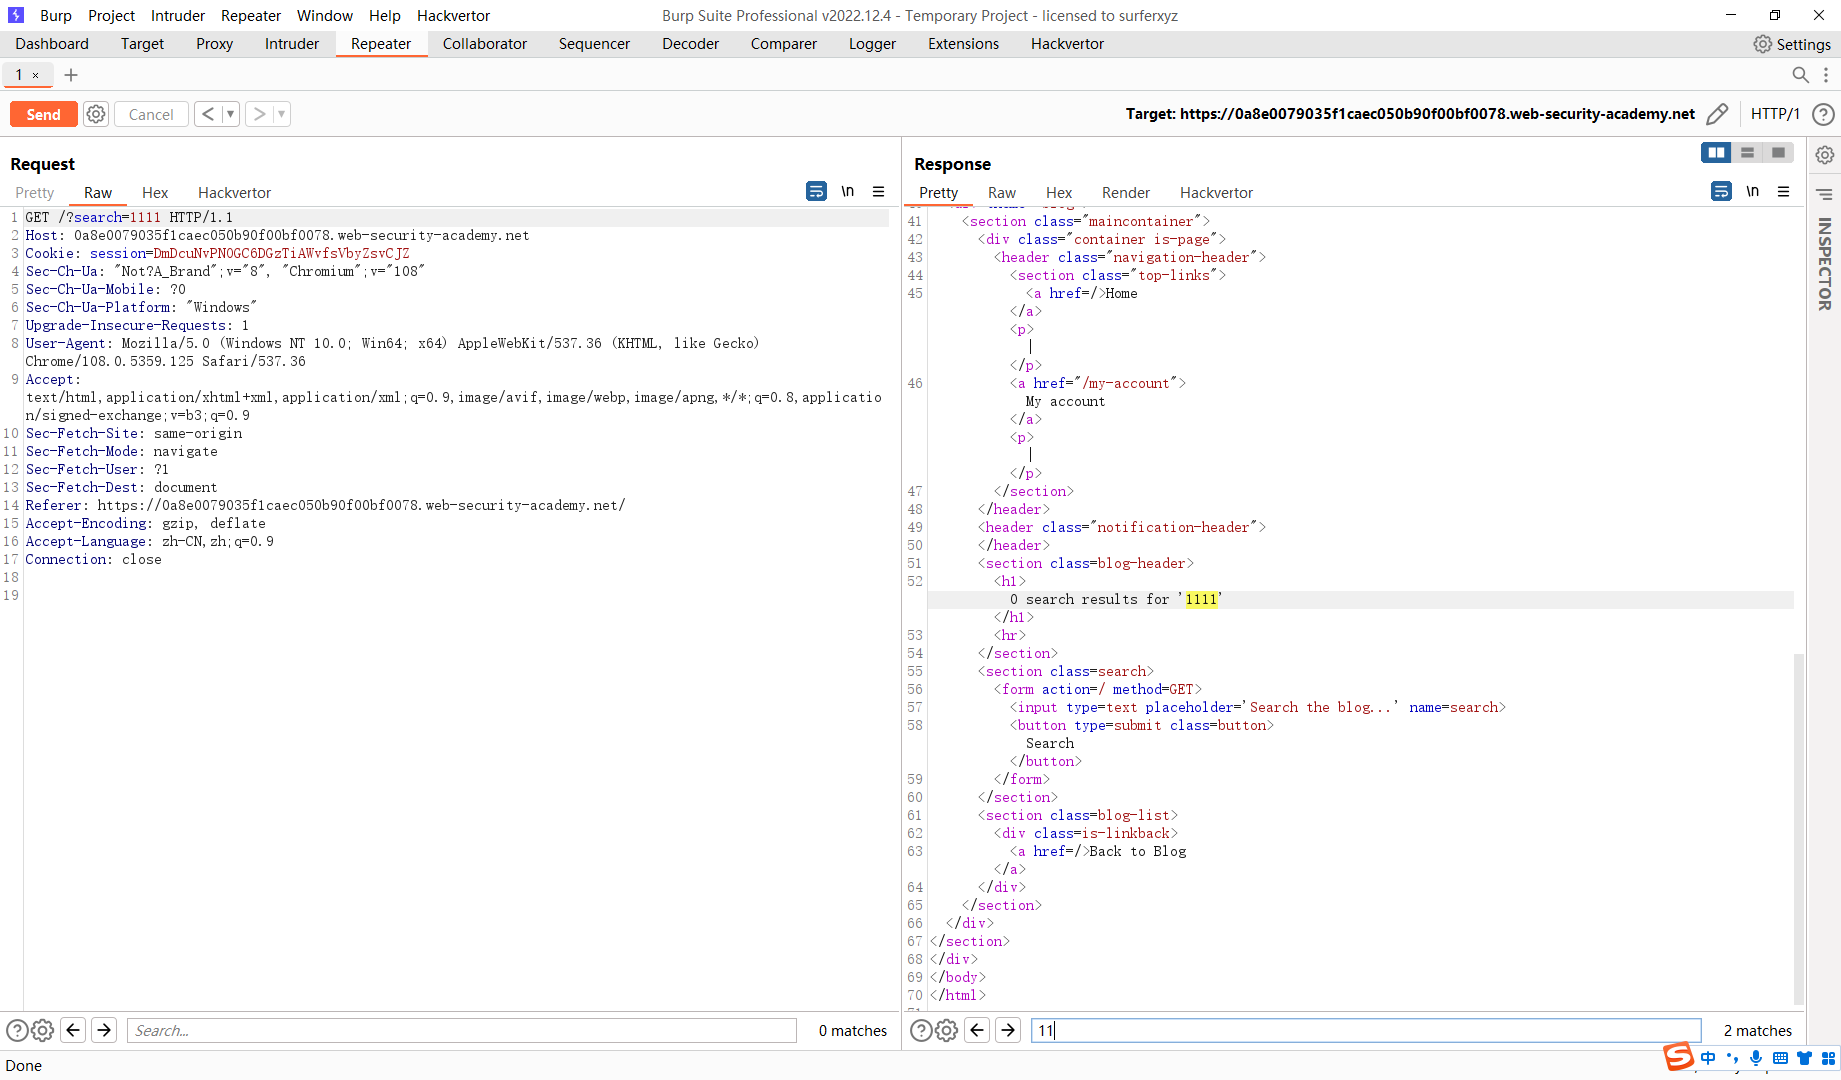This screenshot has width=1841, height=1080.
Task: Open Response search help question icon
Action: point(921,1030)
